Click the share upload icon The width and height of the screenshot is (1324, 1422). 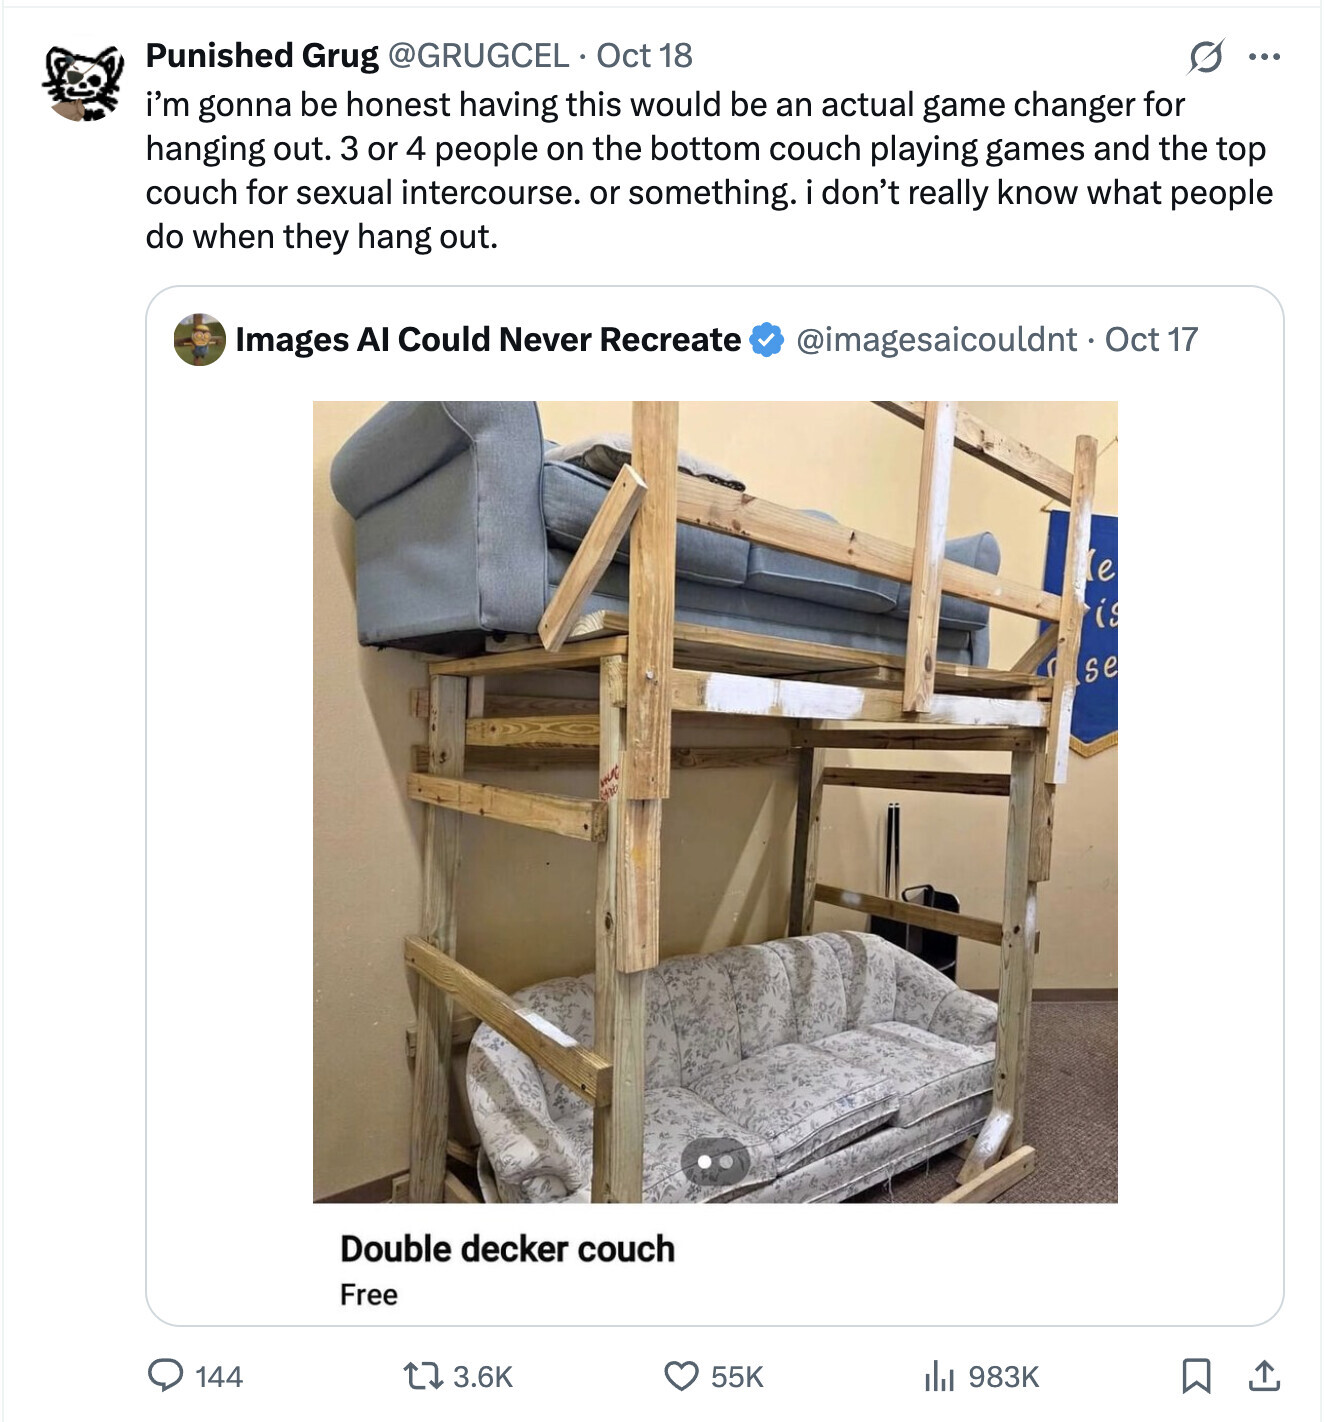[1264, 1376]
